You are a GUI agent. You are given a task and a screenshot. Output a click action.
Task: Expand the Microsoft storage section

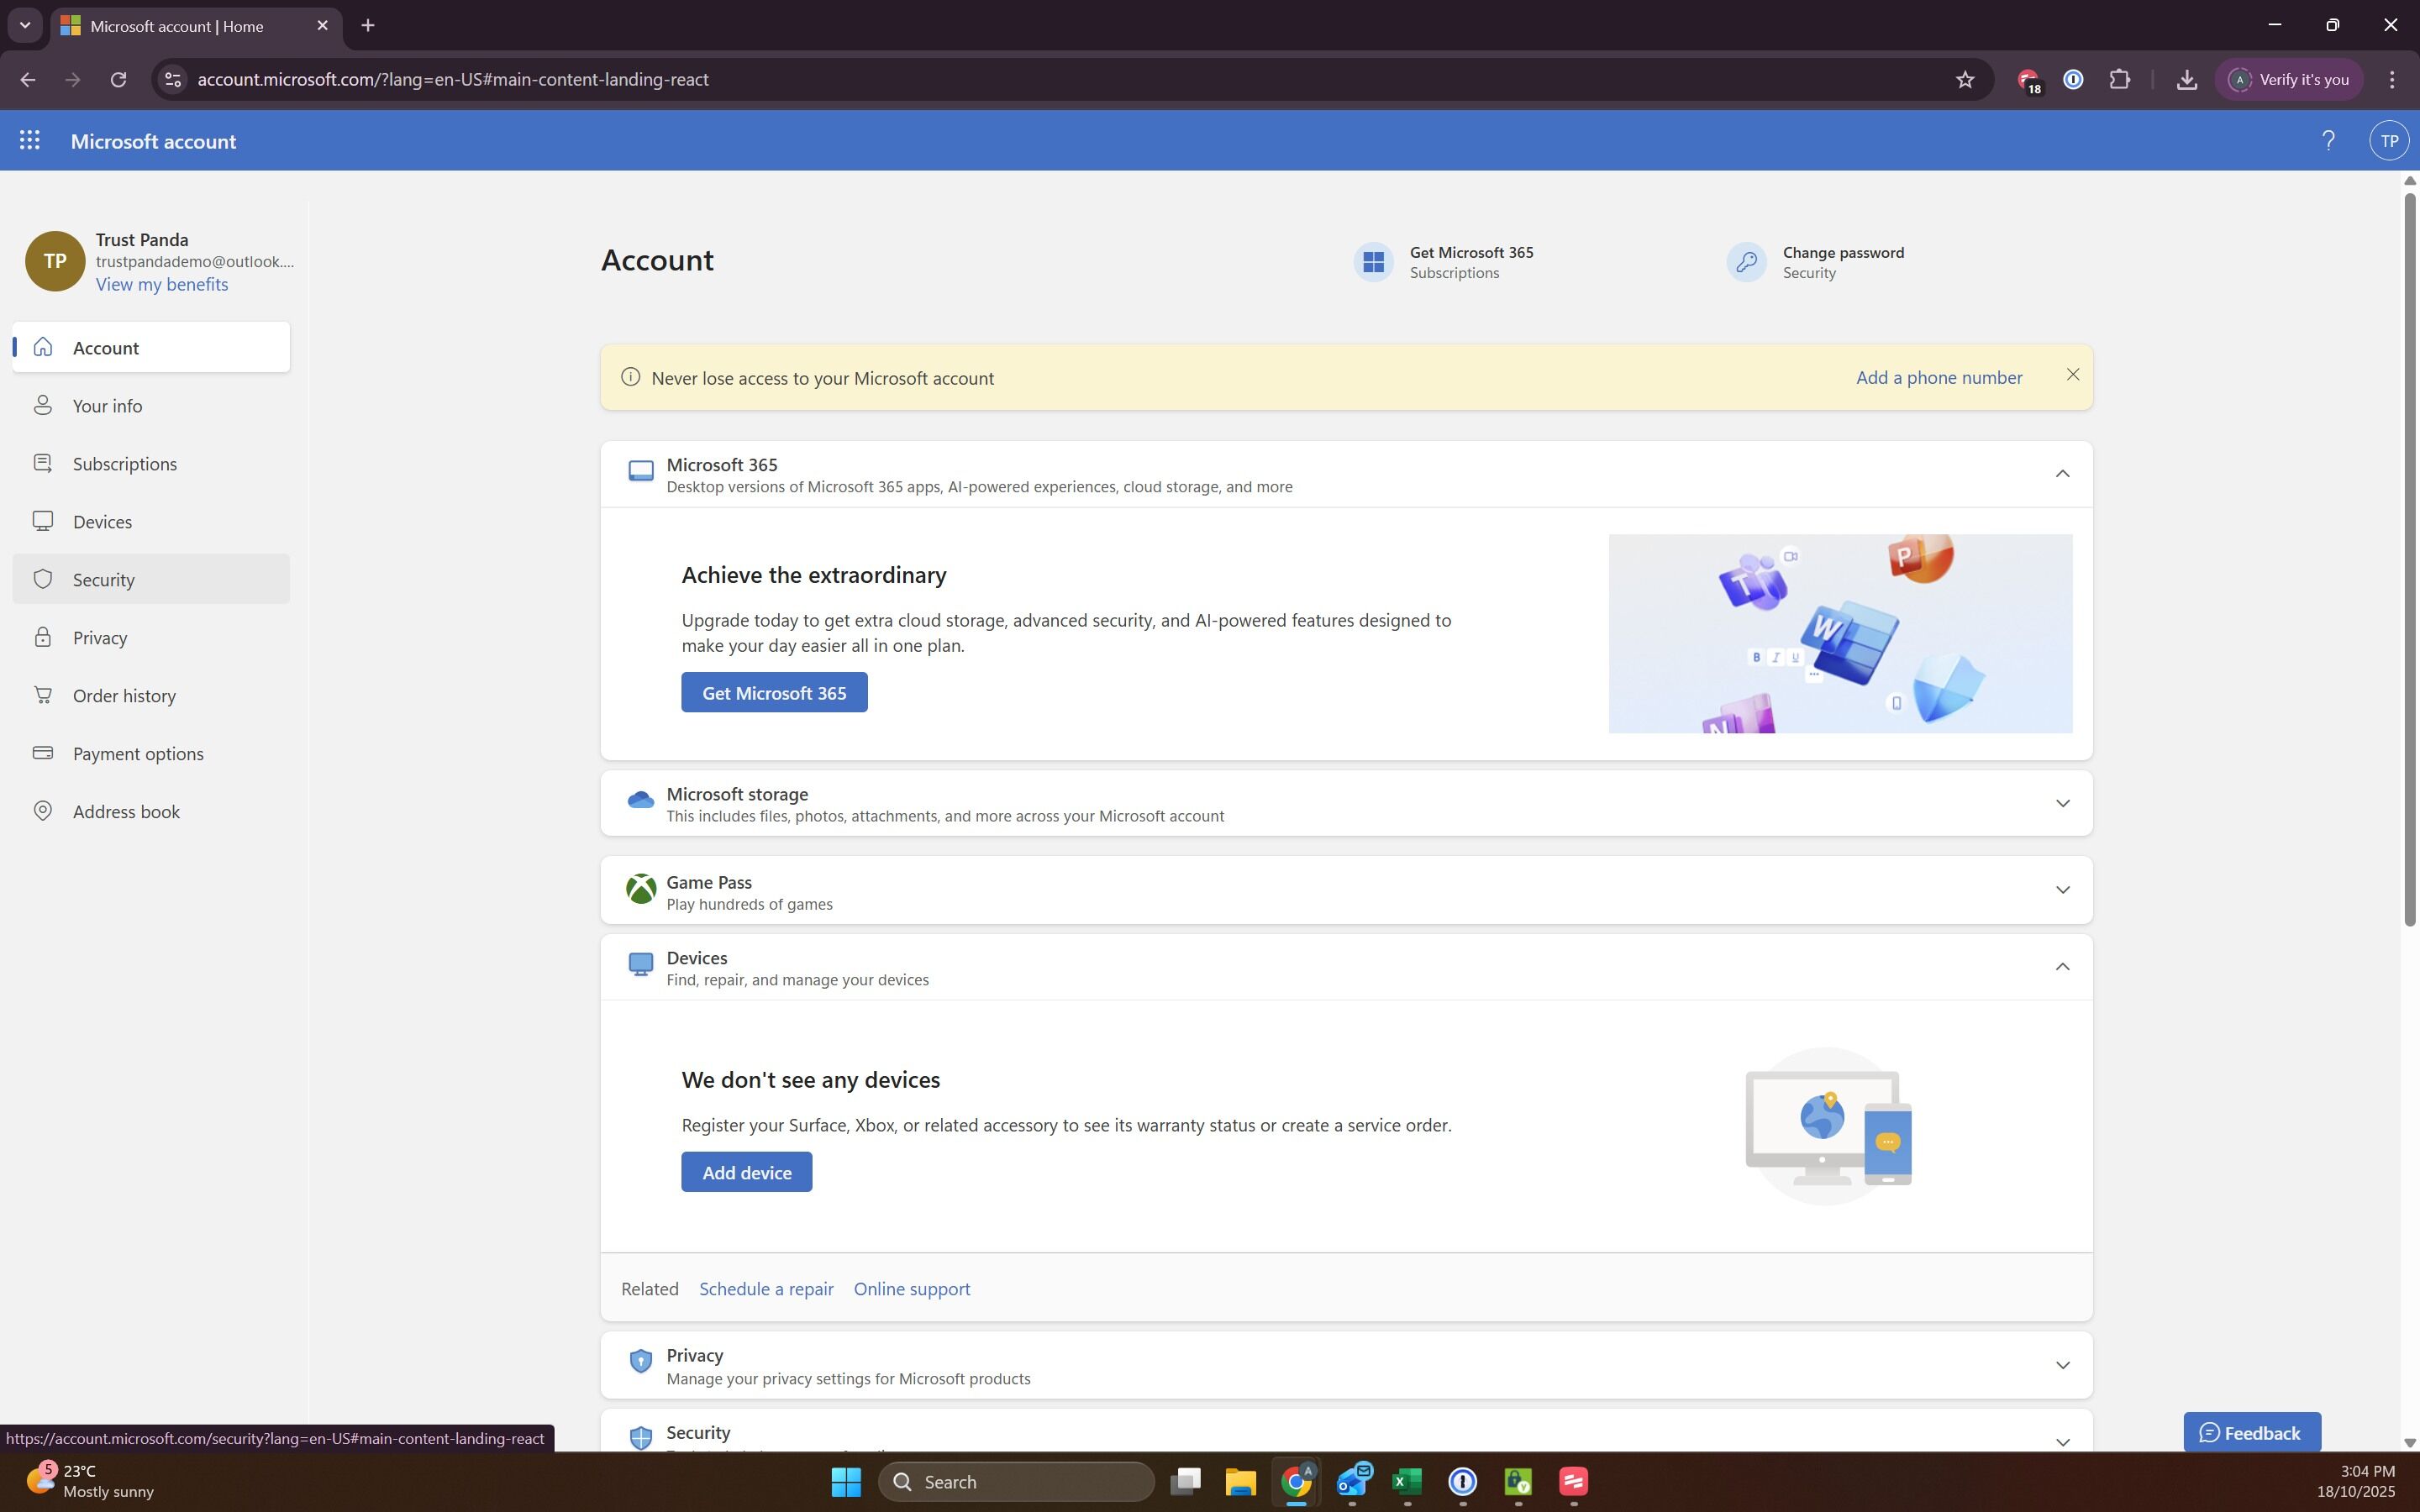point(2061,804)
